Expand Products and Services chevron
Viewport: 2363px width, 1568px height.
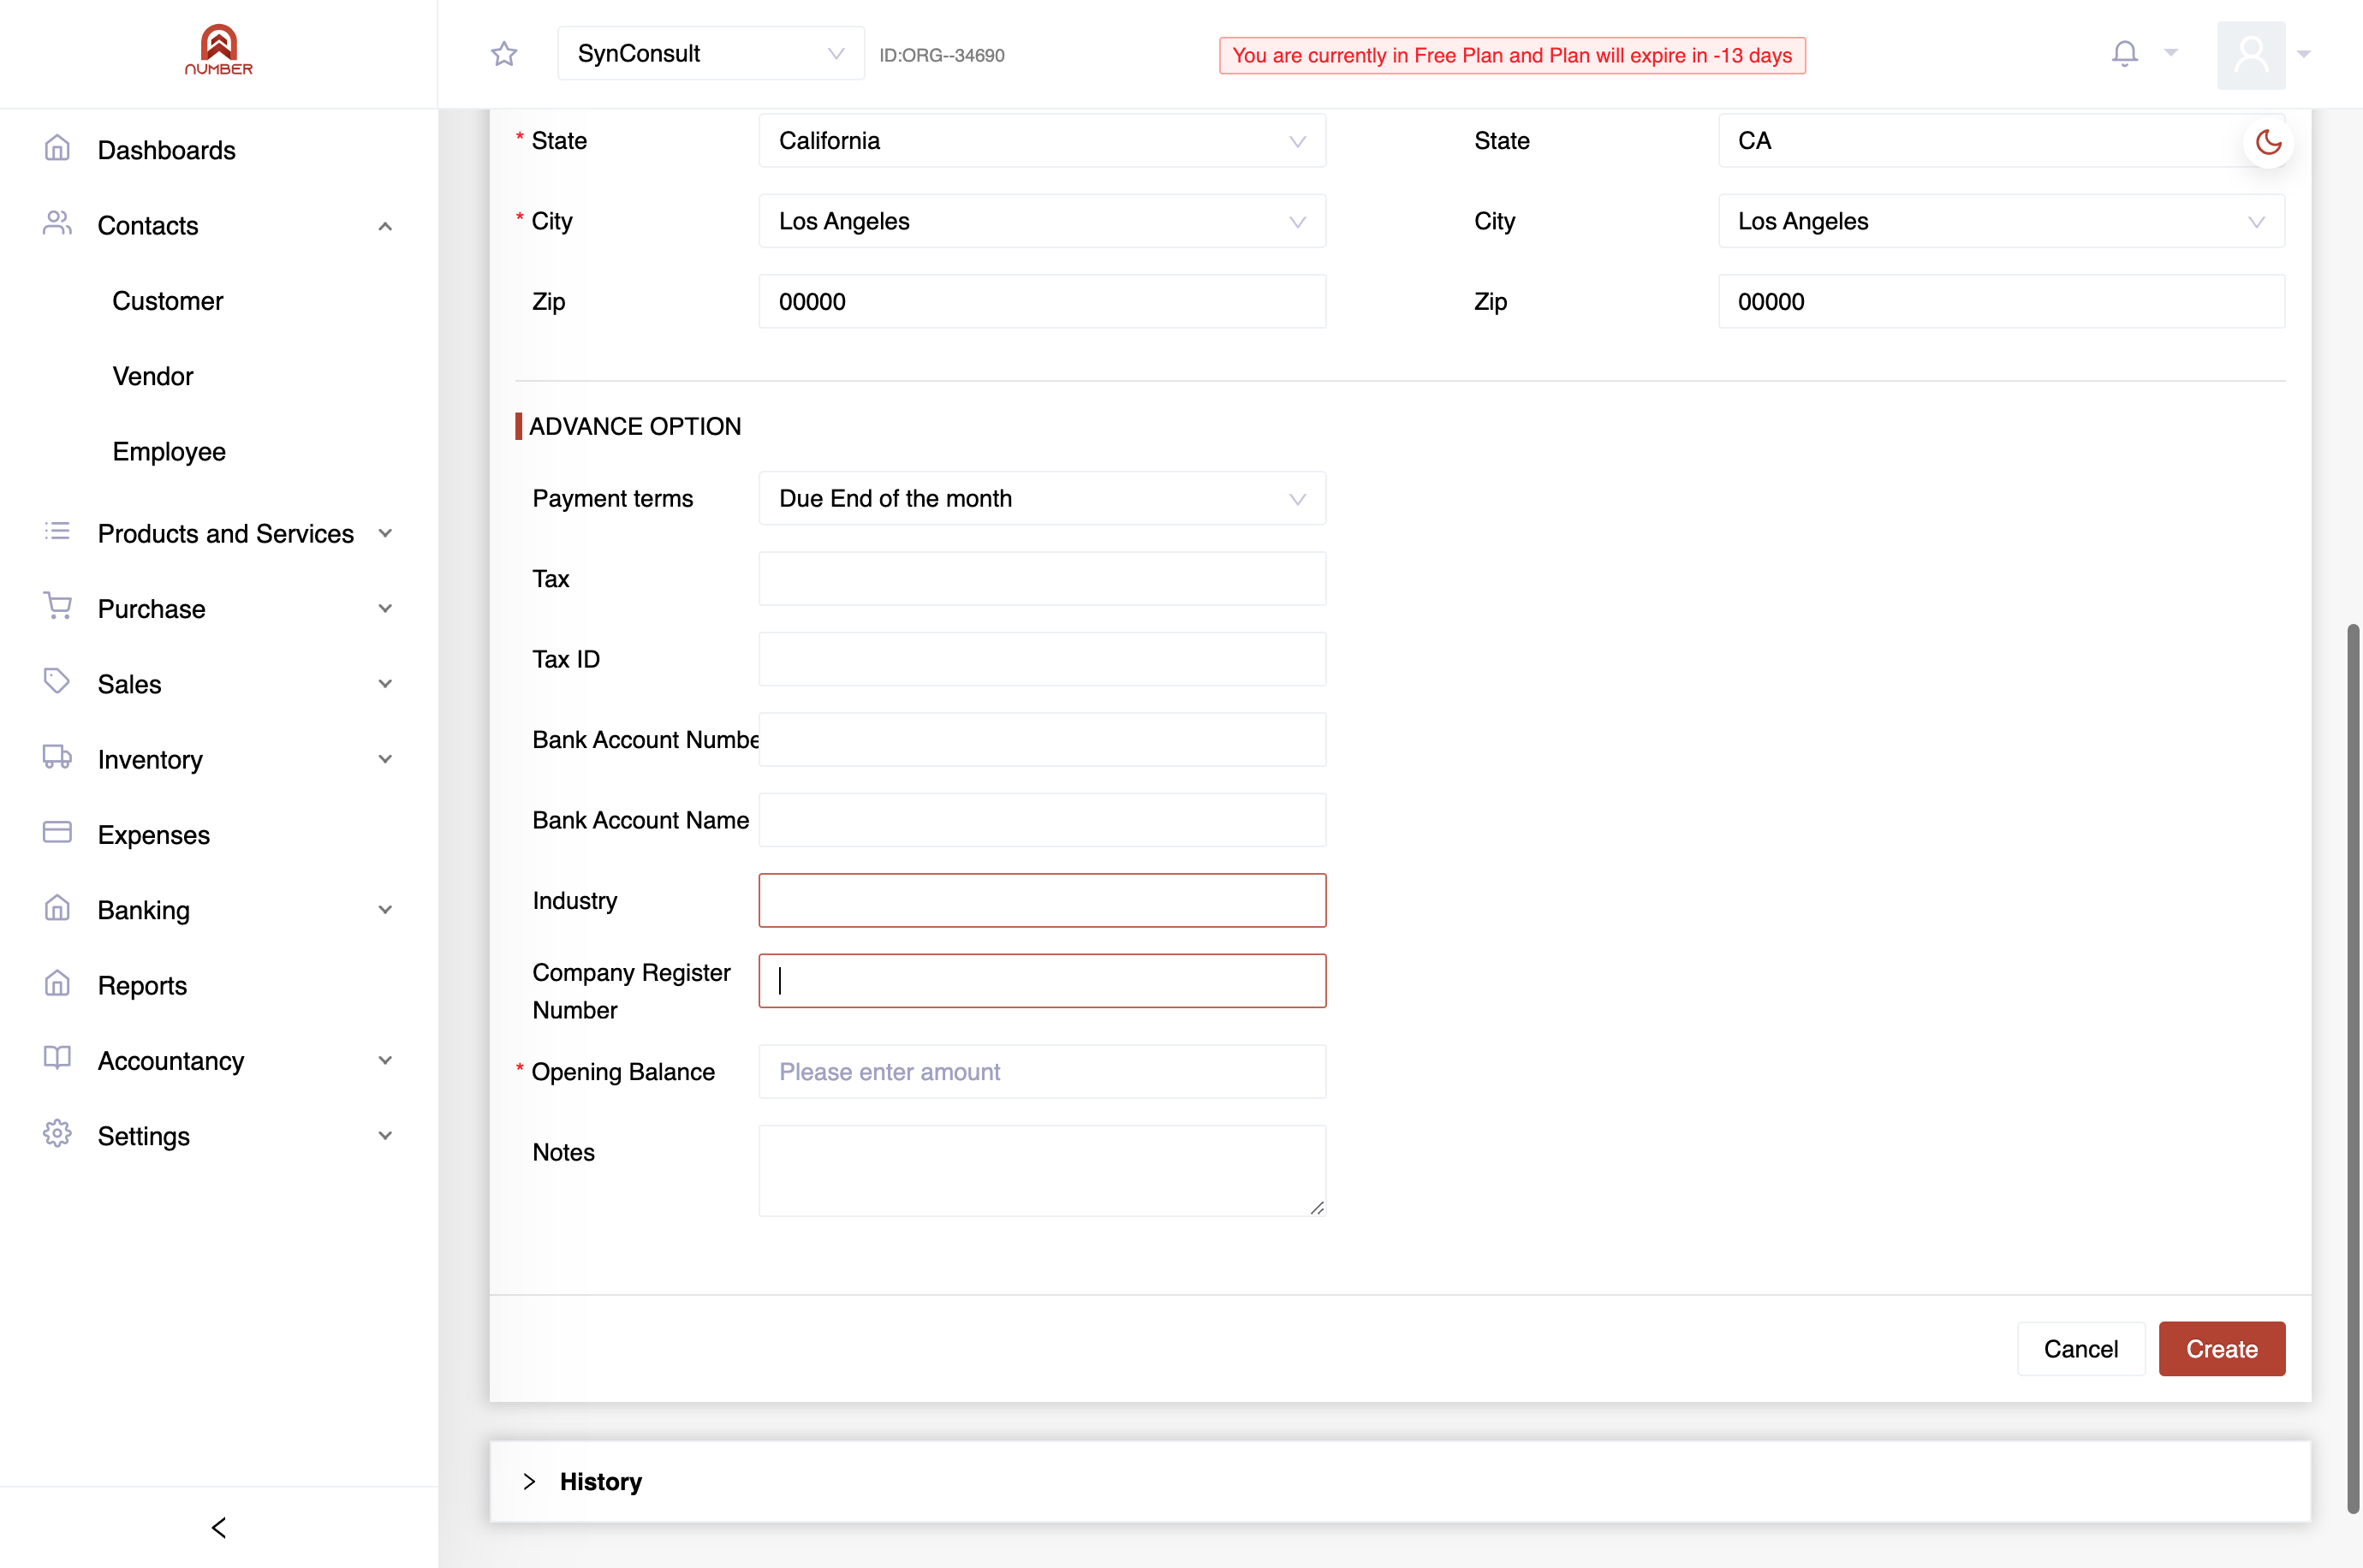point(385,534)
